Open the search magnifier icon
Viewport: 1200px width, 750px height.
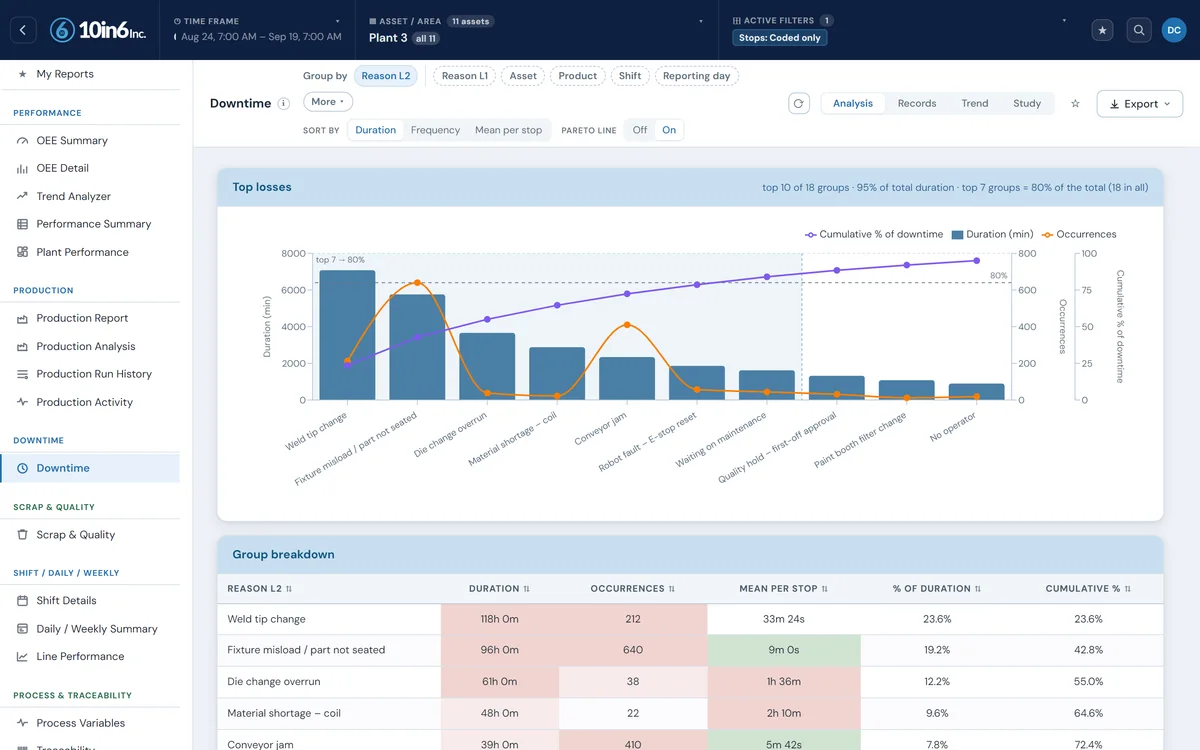tap(1139, 30)
